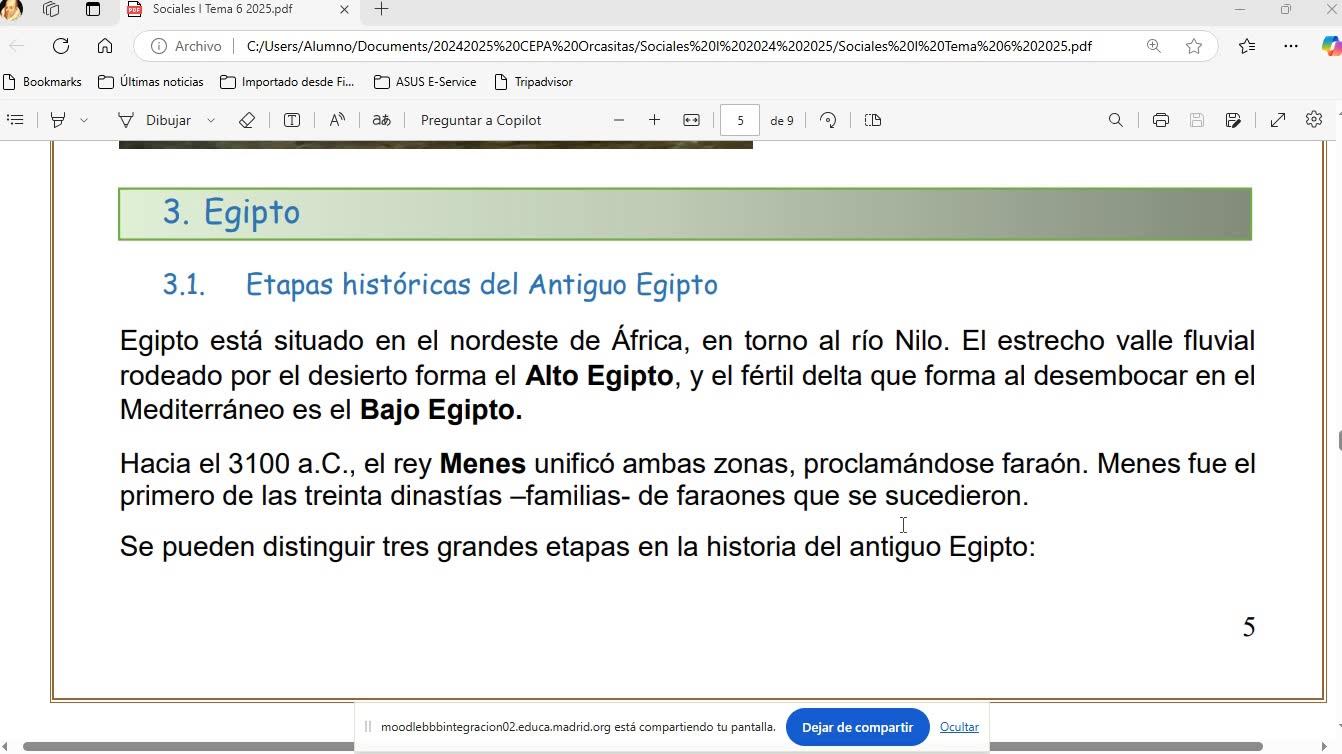
Task: Expand highlighter color options arrow
Action: pos(84,120)
